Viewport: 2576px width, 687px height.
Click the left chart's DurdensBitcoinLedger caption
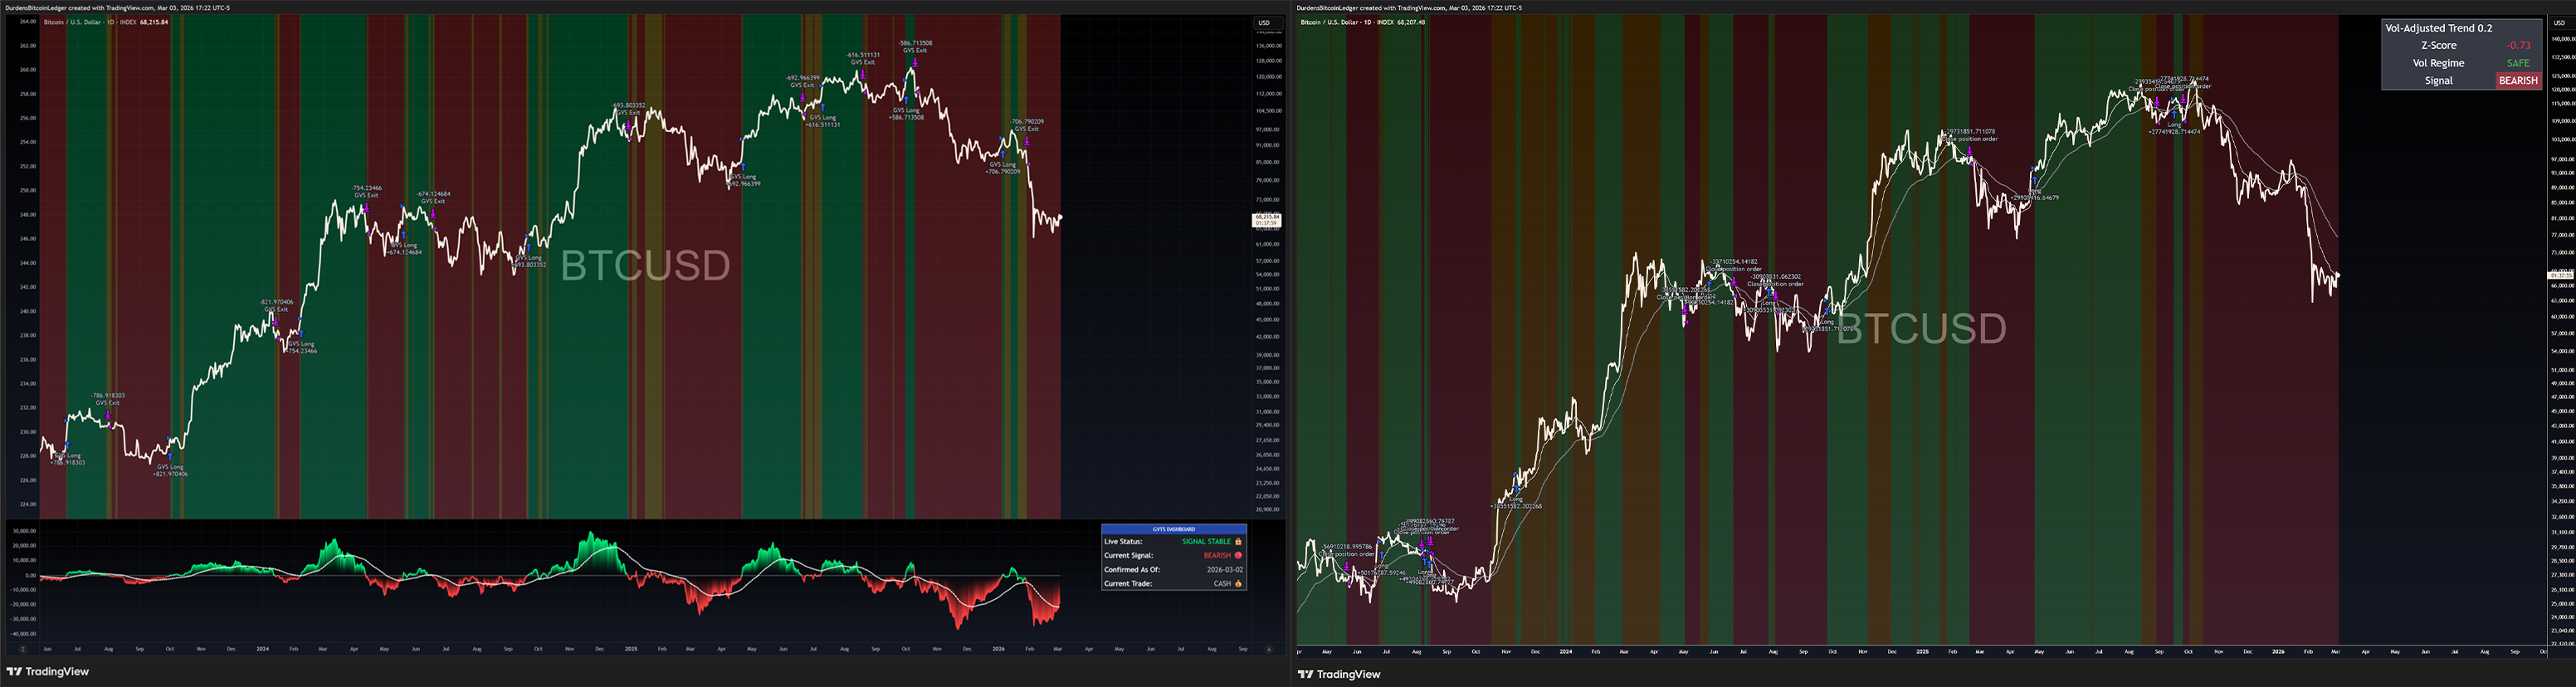[x=118, y=8]
